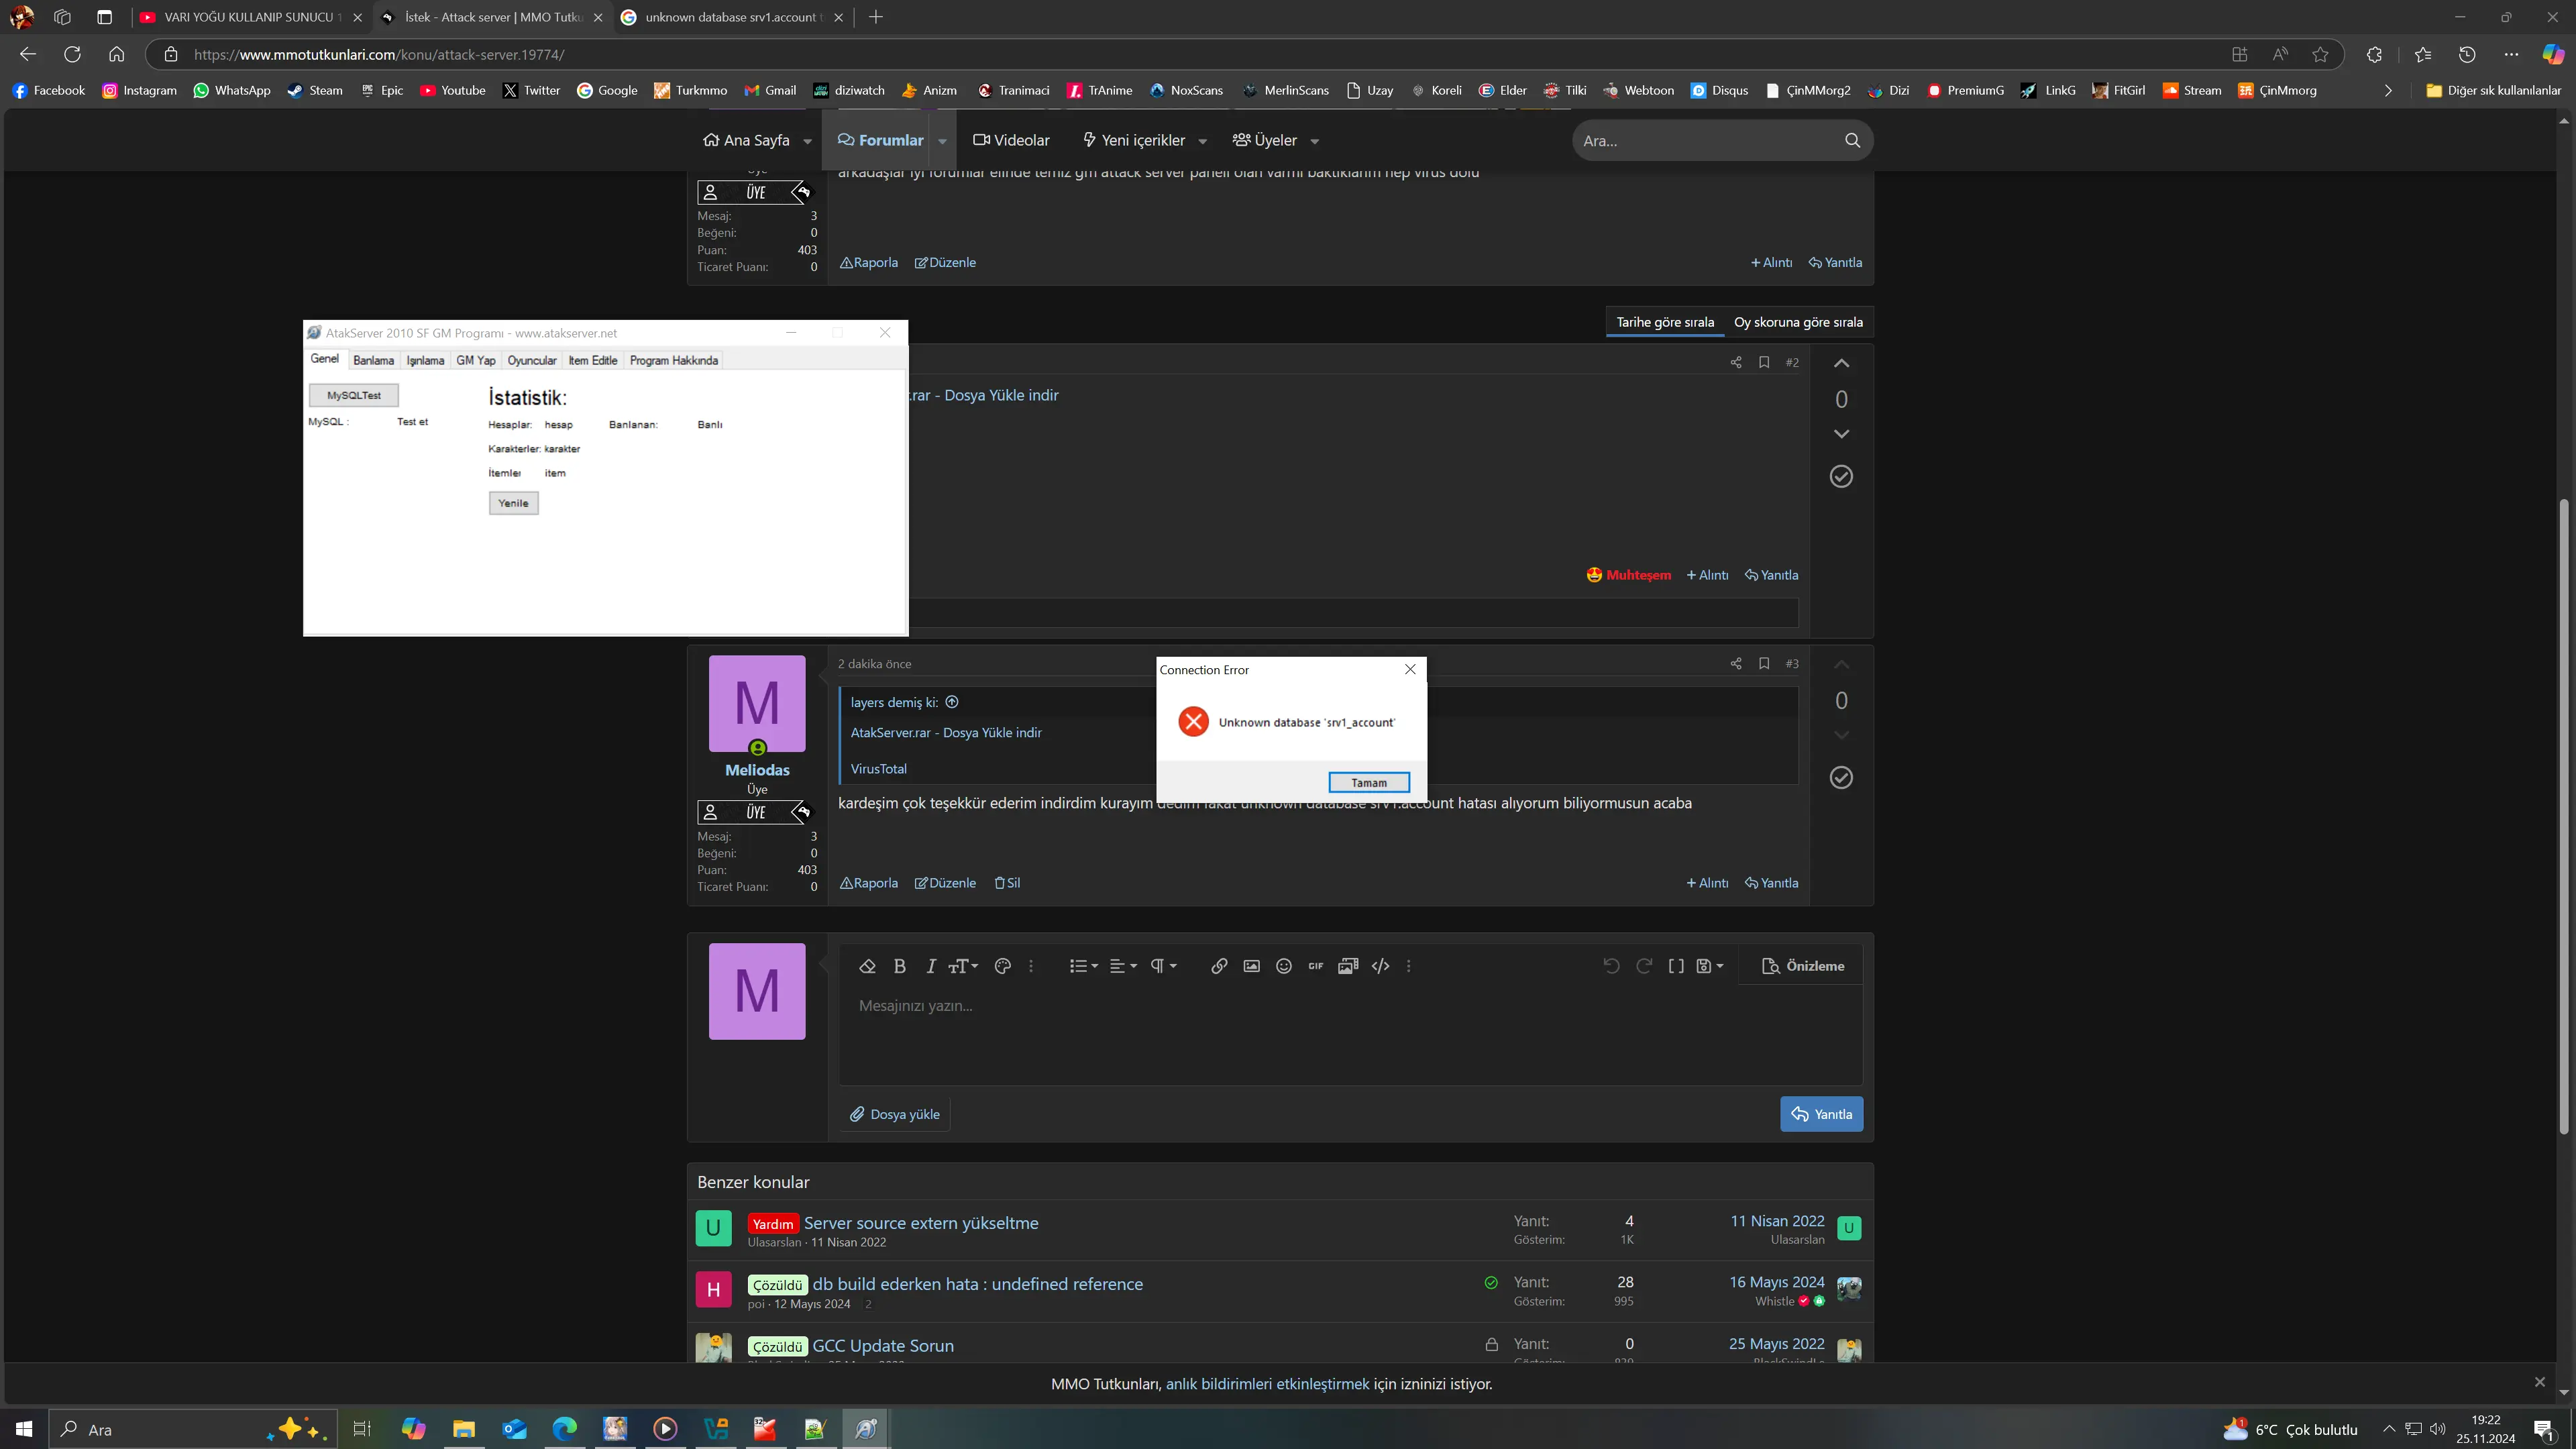Switch to the Banlama tab in AtakServer

click(x=373, y=361)
